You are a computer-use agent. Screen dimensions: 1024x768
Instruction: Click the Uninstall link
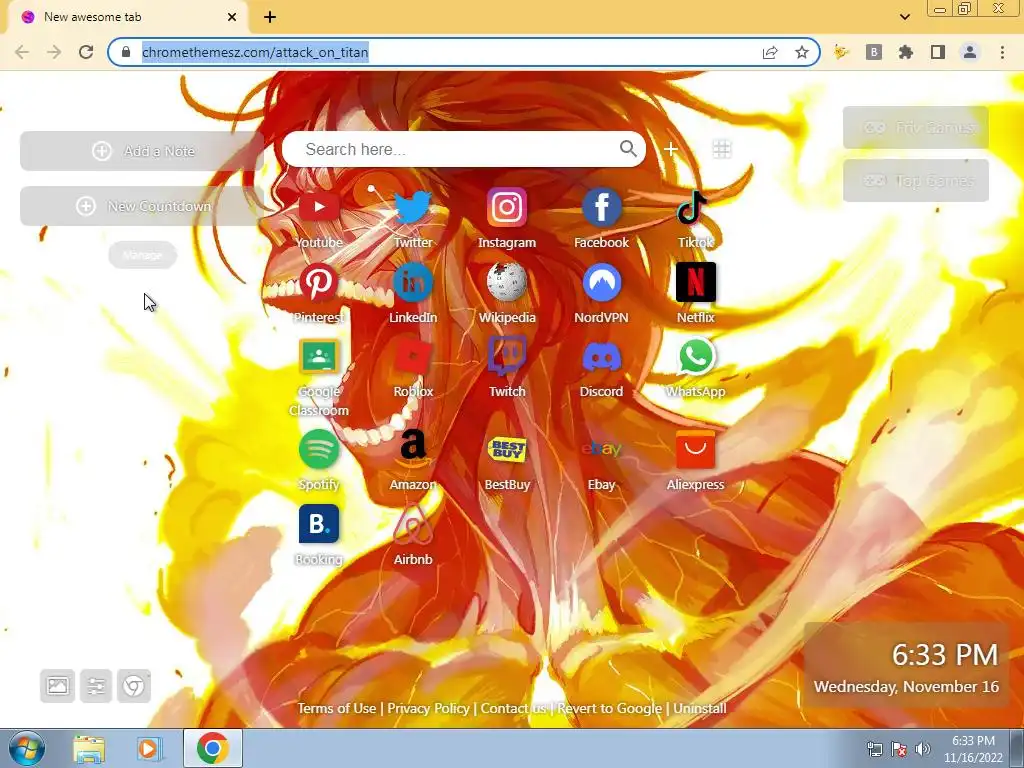(699, 708)
